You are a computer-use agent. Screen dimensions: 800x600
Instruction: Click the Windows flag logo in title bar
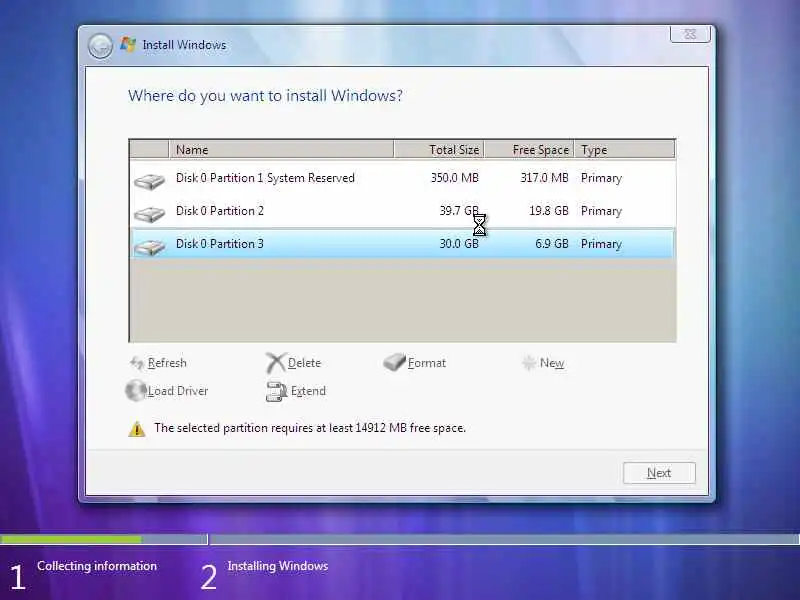(128, 44)
